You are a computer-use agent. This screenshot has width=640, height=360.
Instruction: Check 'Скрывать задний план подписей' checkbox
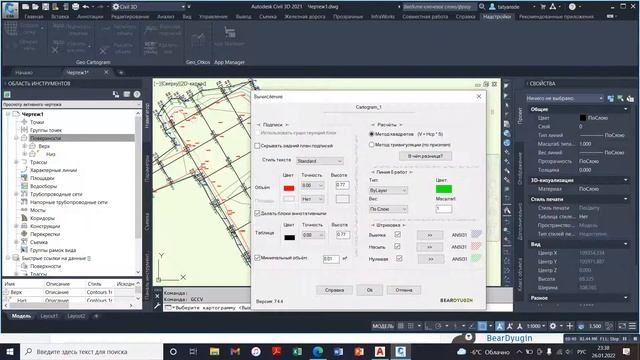pyautogui.click(x=257, y=146)
